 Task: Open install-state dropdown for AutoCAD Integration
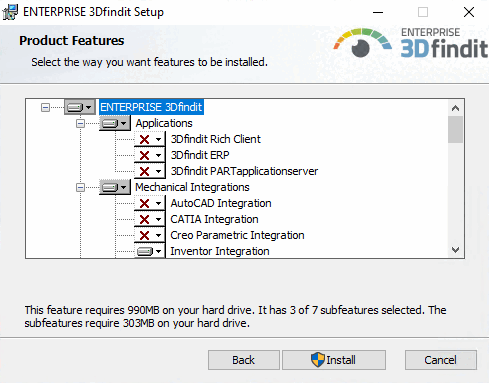pos(150,203)
